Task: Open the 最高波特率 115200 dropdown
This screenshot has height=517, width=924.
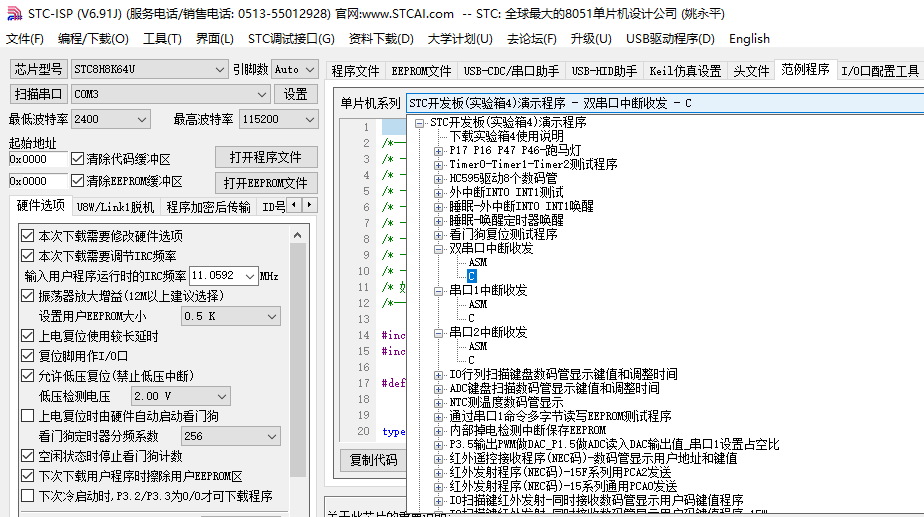Action: 279,119
